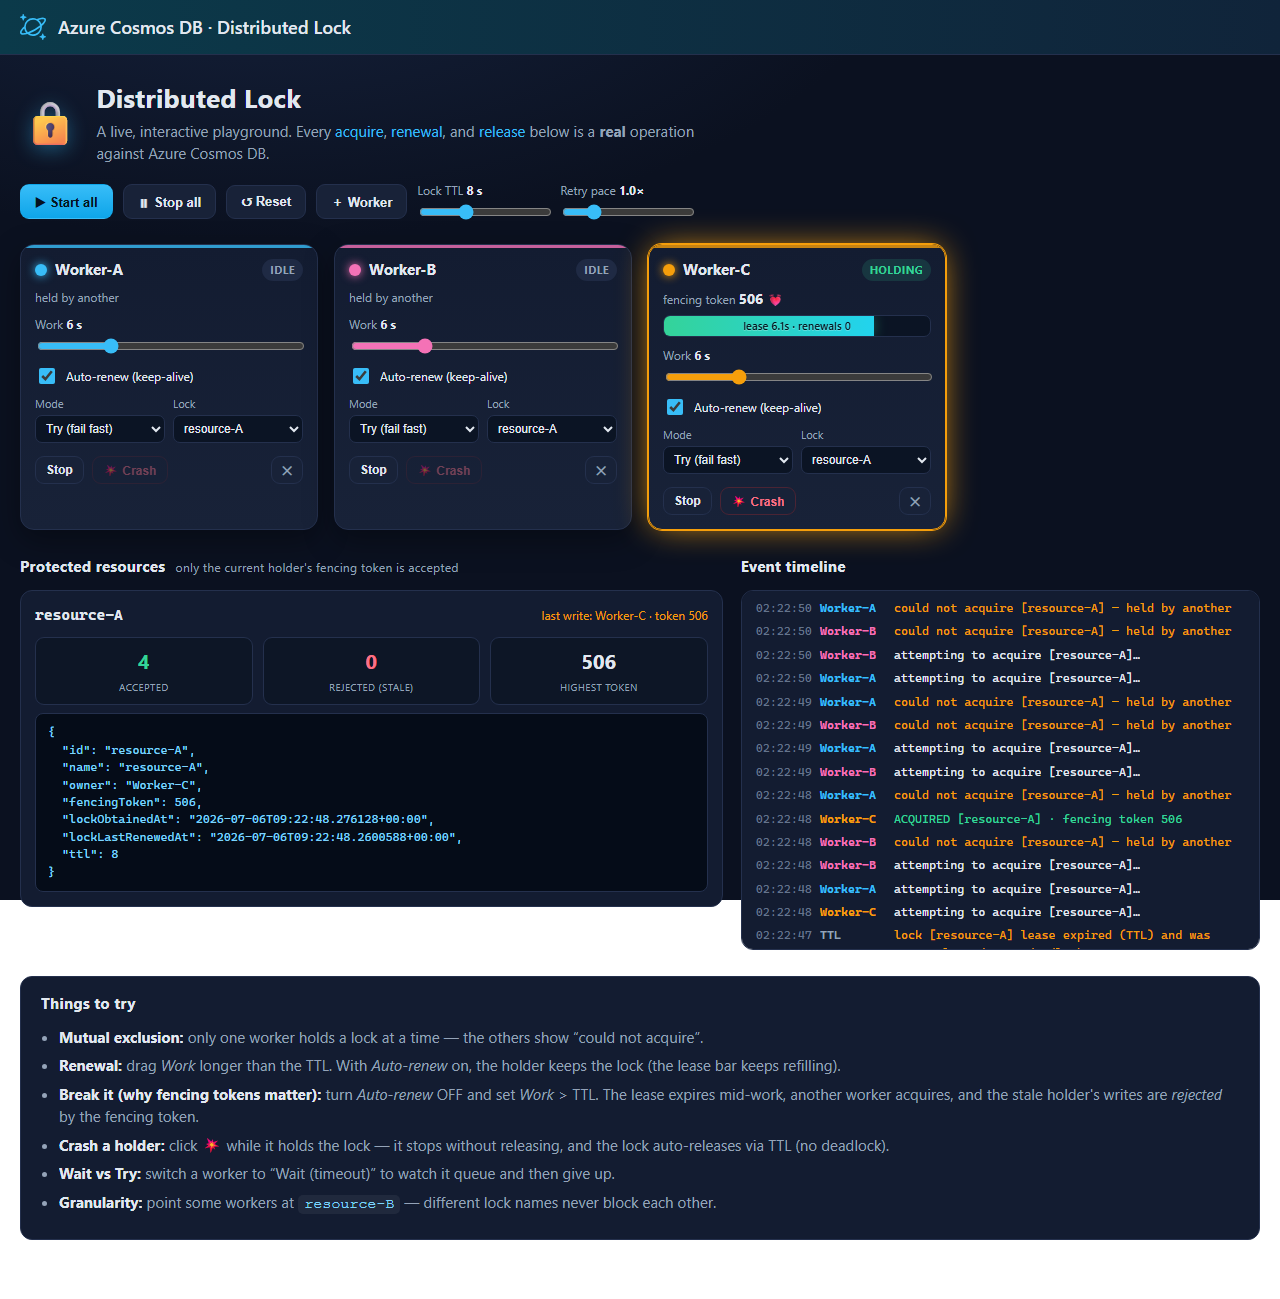Stop Worker-A
The width and height of the screenshot is (1280, 1299).
coord(60,470)
